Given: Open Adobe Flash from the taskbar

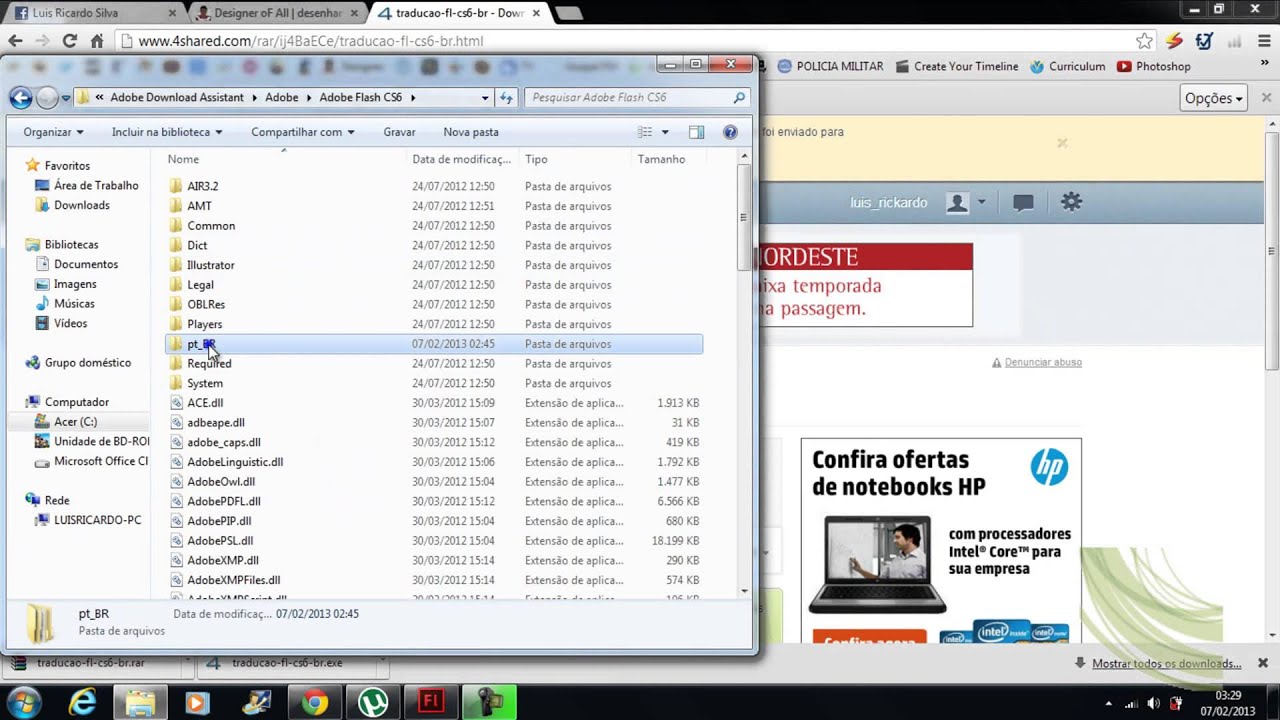Looking at the screenshot, I should click(x=431, y=702).
